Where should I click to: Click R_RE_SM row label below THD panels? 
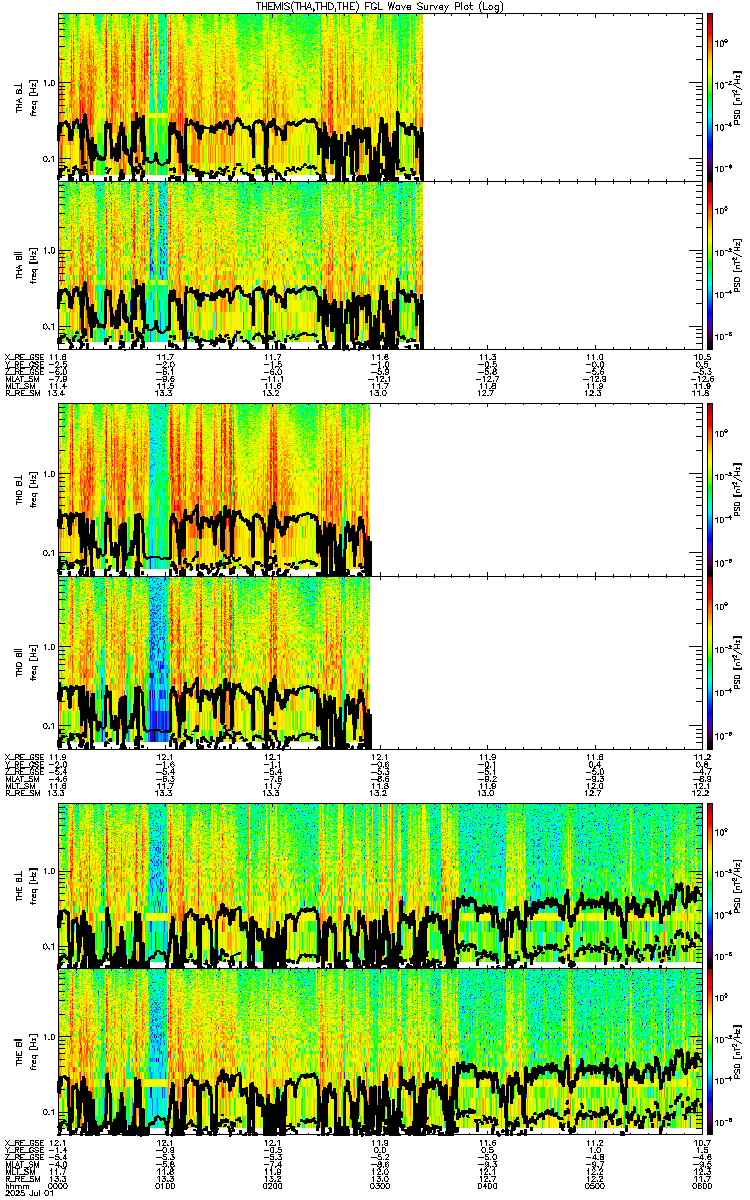[21, 793]
